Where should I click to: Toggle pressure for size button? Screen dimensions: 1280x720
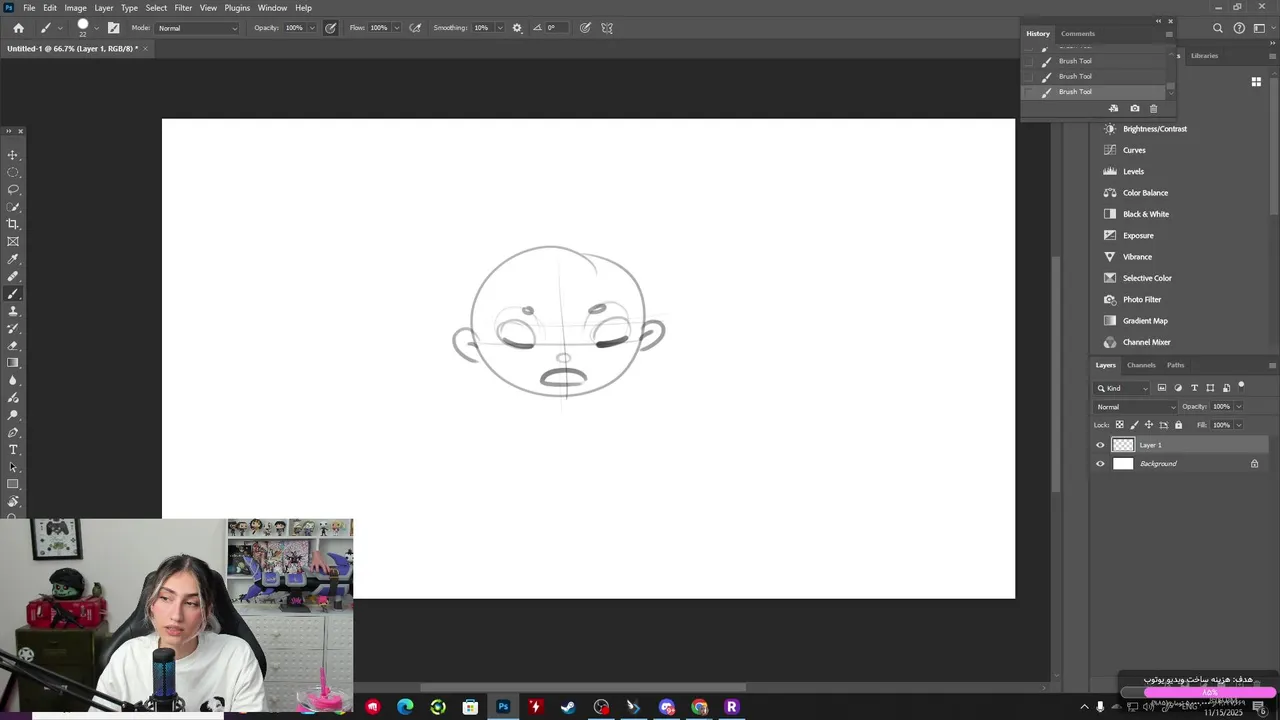coord(585,28)
